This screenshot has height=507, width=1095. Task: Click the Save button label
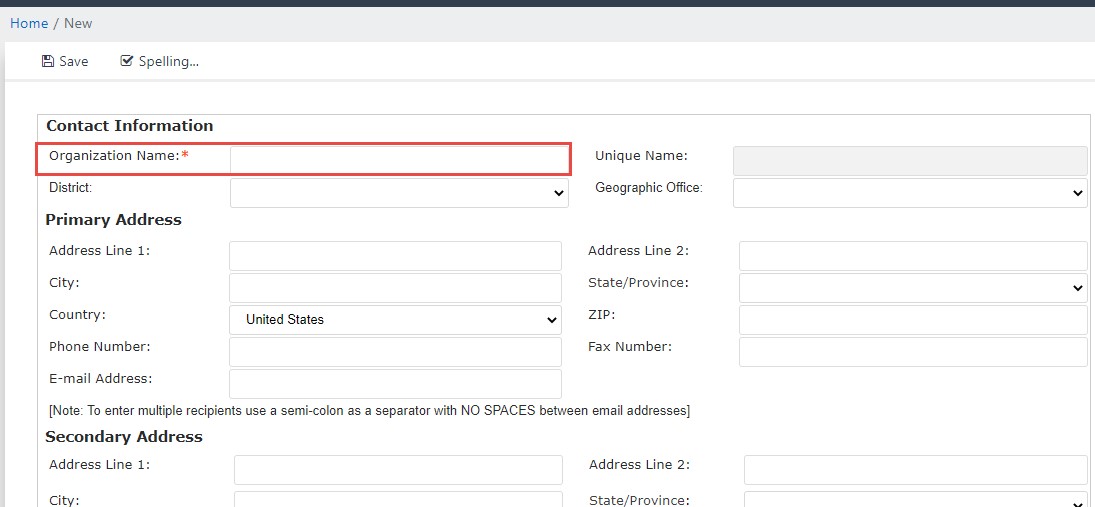coord(74,61)
